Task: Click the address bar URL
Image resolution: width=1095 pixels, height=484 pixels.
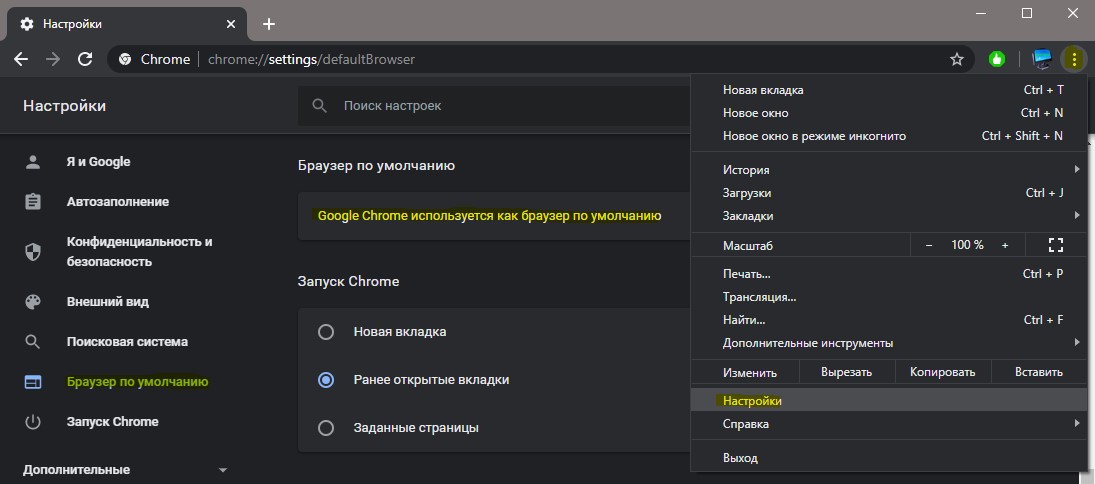Action: pyautogui.click(x=311, y=59)
